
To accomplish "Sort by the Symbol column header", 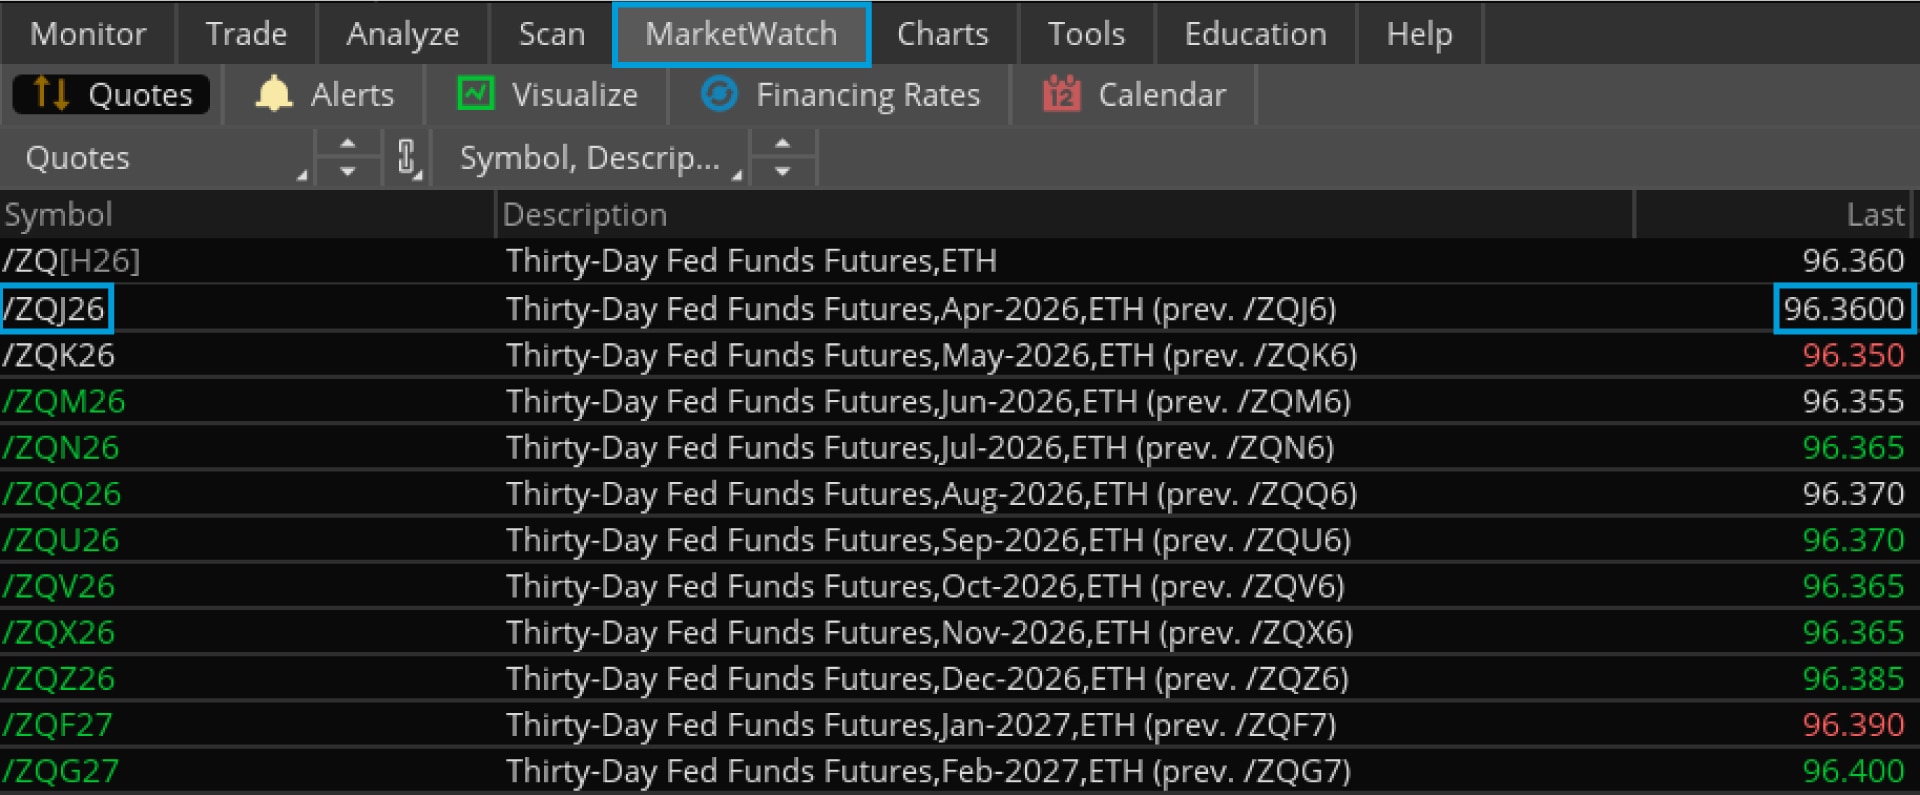I will [247, 215].
